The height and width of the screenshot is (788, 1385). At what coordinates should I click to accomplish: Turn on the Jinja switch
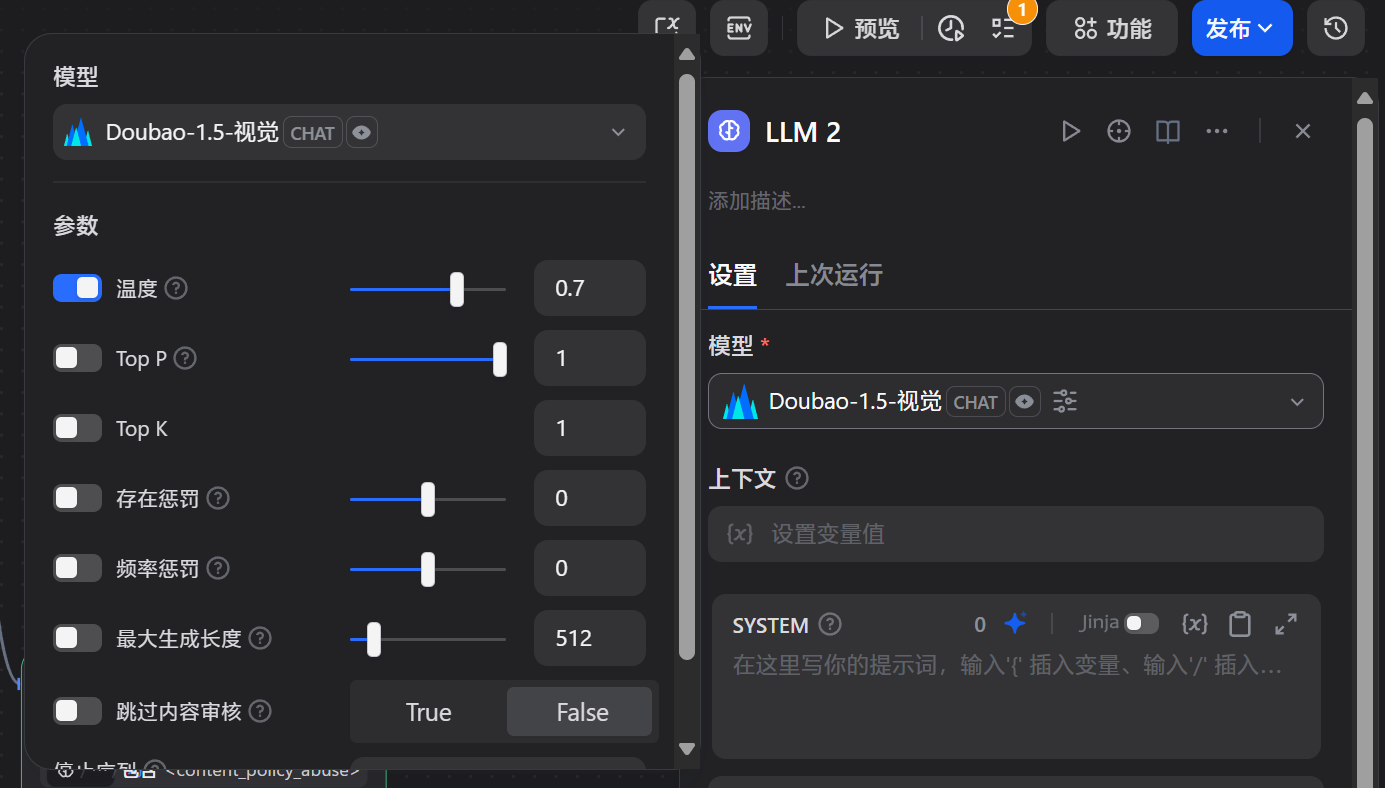[x=1141, y=624]
